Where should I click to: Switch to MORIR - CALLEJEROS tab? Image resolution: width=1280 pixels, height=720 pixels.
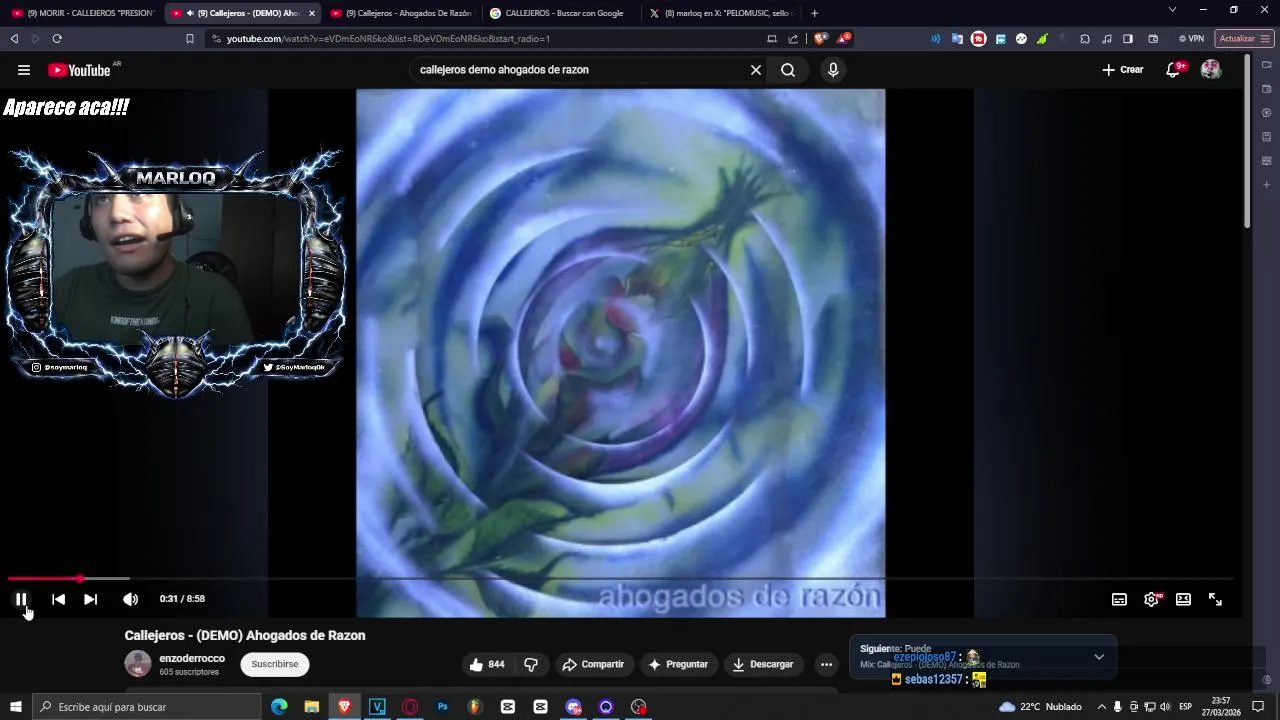coord(83,13)
